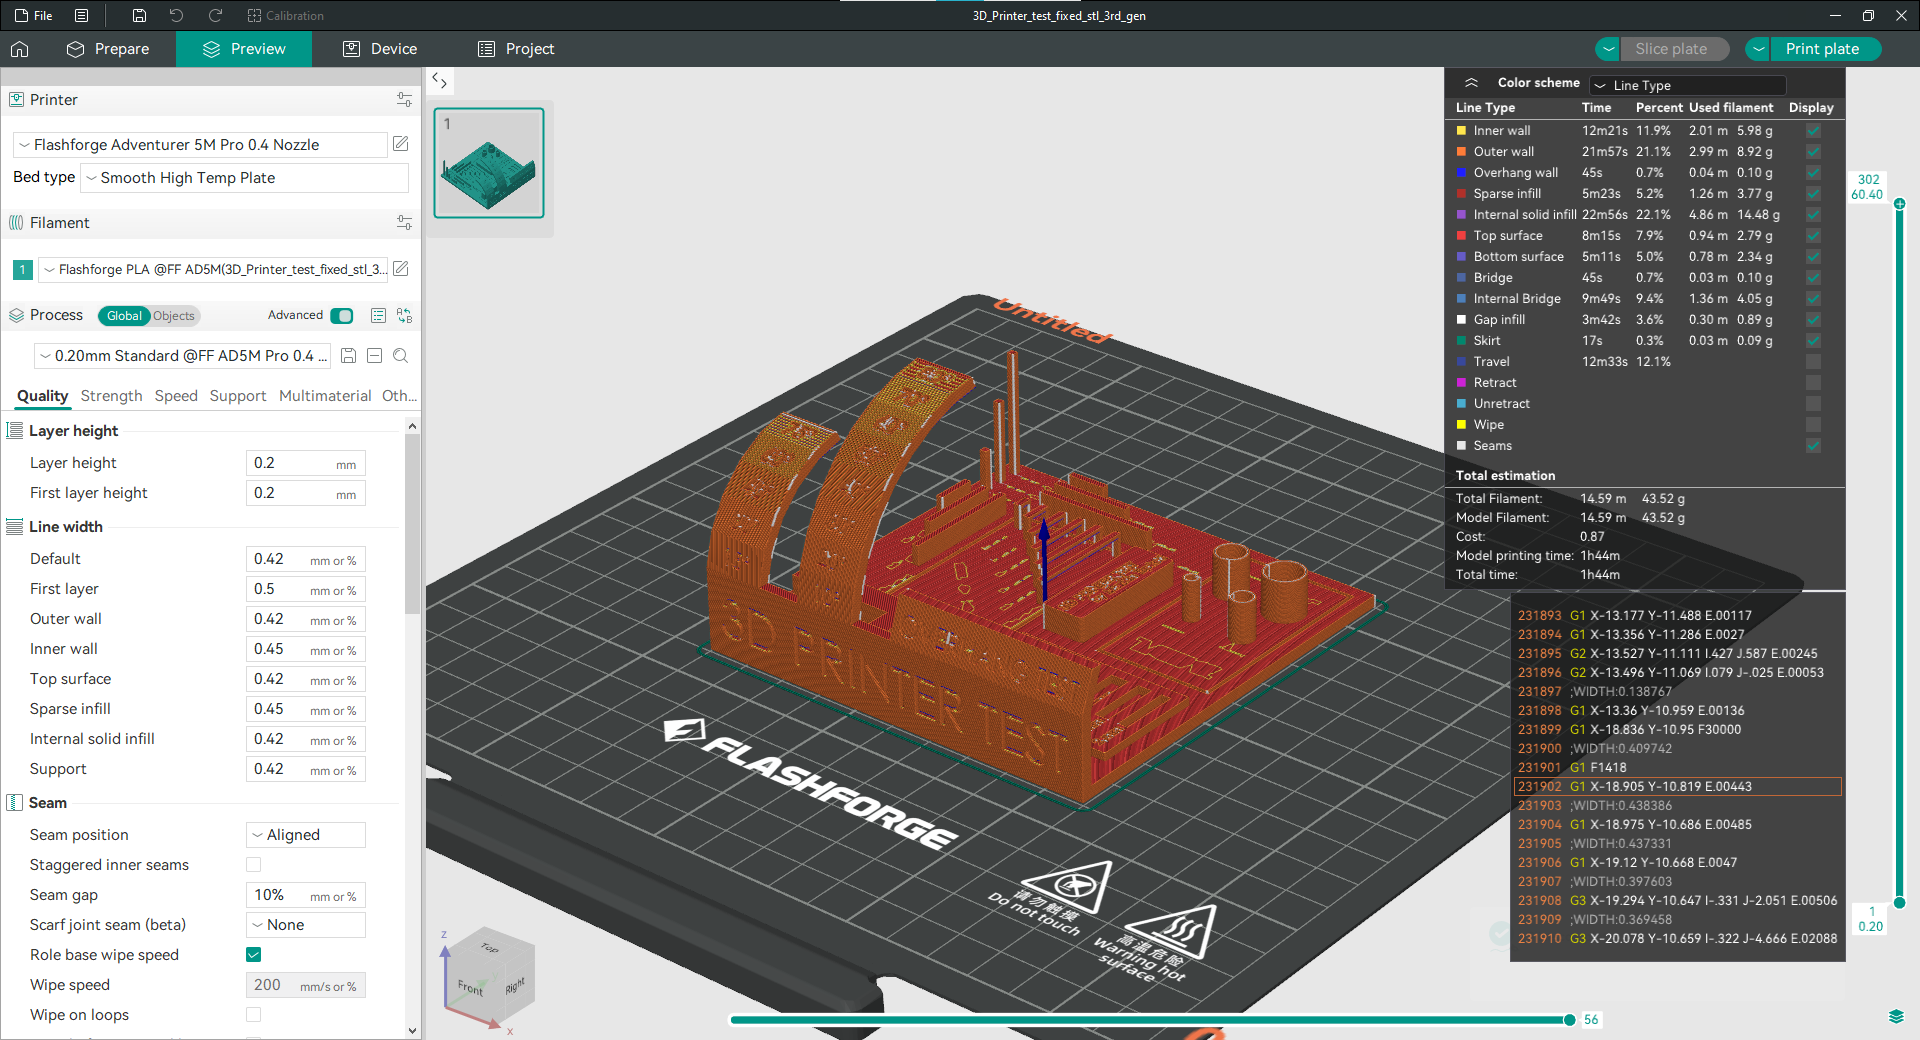
Task: Collapse the color scheme legend panel
Action: [1471, 83]
